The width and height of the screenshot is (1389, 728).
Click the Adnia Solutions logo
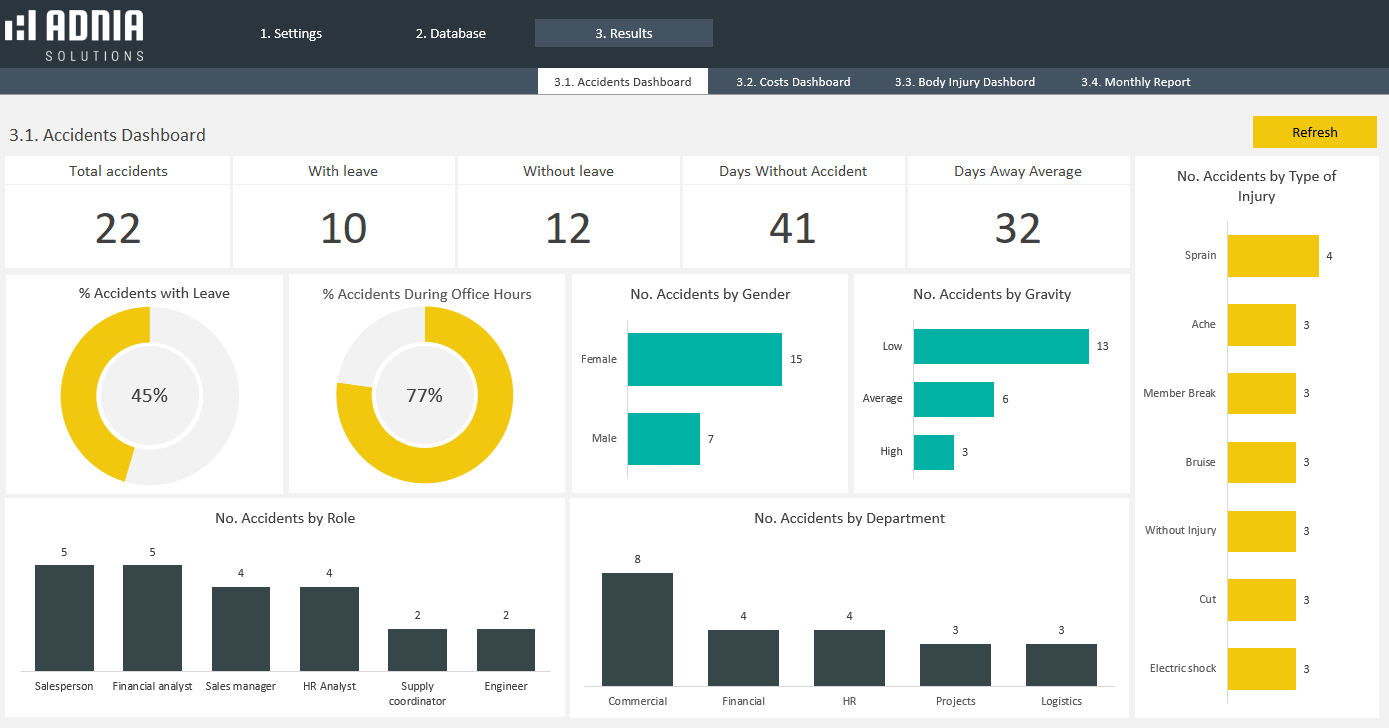point(75,34)
